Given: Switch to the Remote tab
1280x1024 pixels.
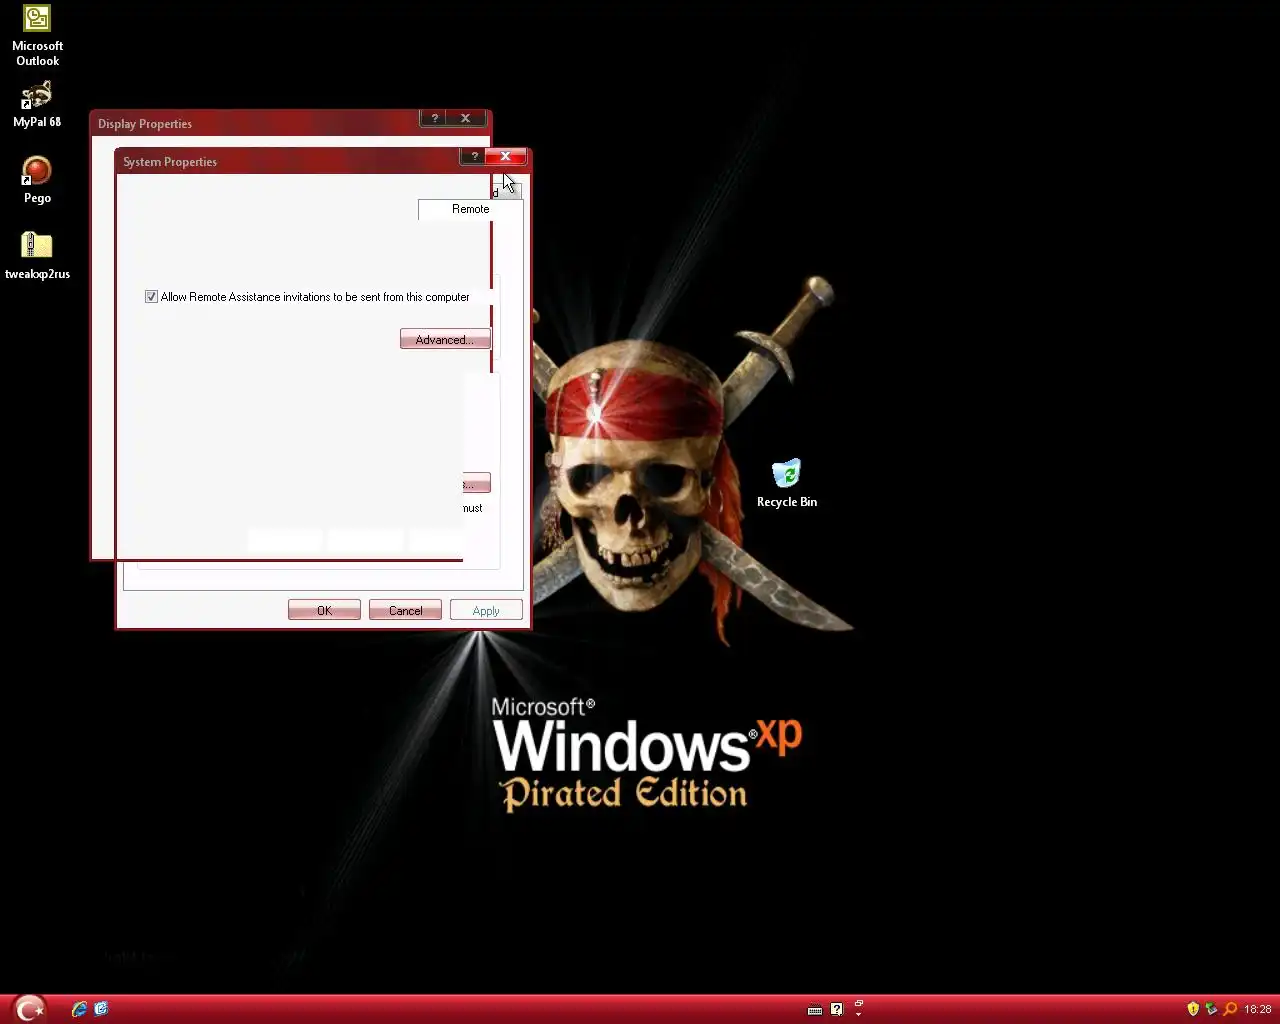Looking at the screenshot, I should 470,209.
